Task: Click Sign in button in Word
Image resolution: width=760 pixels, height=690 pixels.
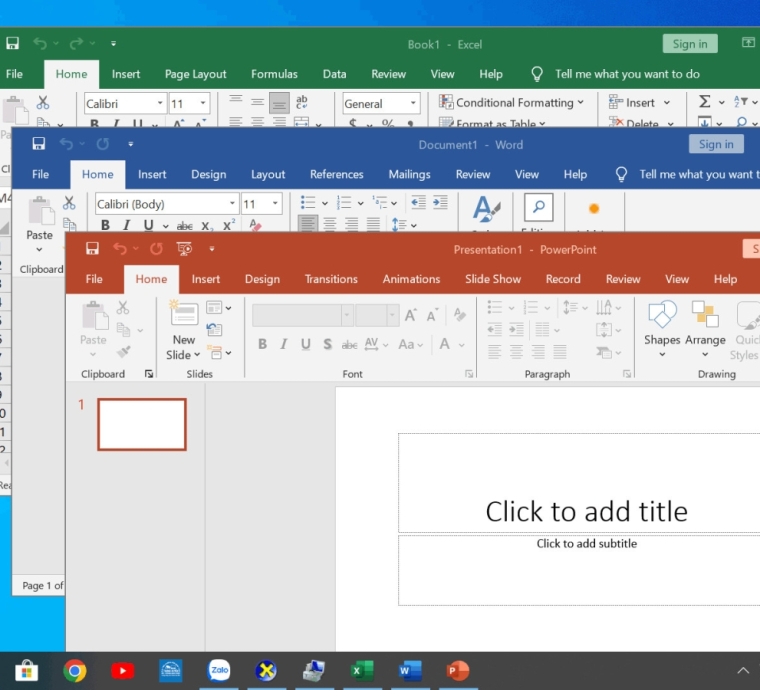Action: pyautogui.click(x=715, y=144)
